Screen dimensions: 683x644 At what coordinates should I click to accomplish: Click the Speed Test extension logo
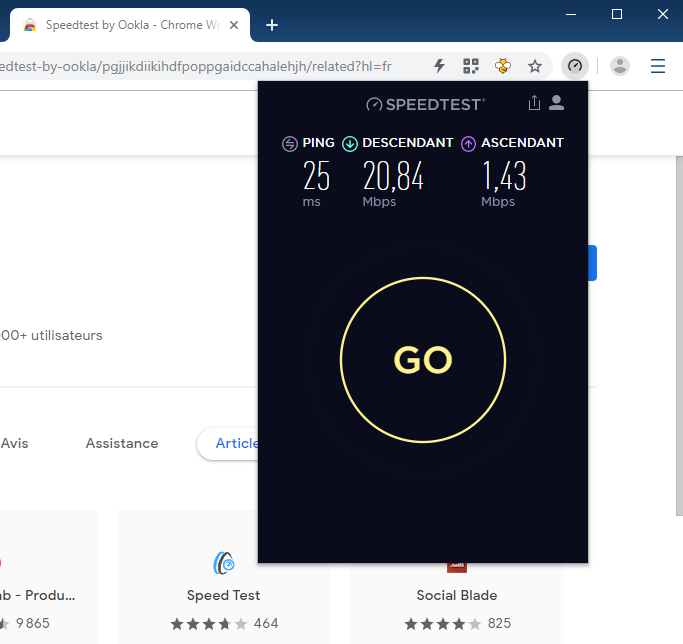pos(224,563)
